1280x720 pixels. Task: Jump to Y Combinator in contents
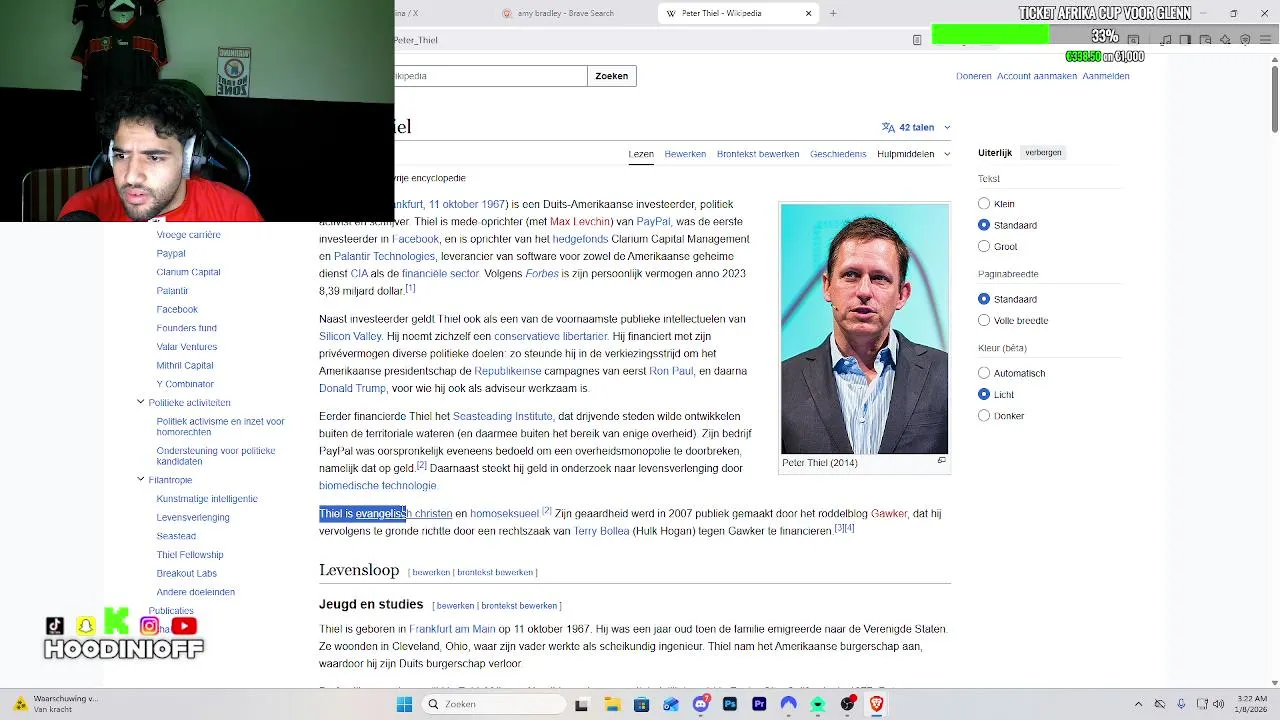tap(185, 384)
